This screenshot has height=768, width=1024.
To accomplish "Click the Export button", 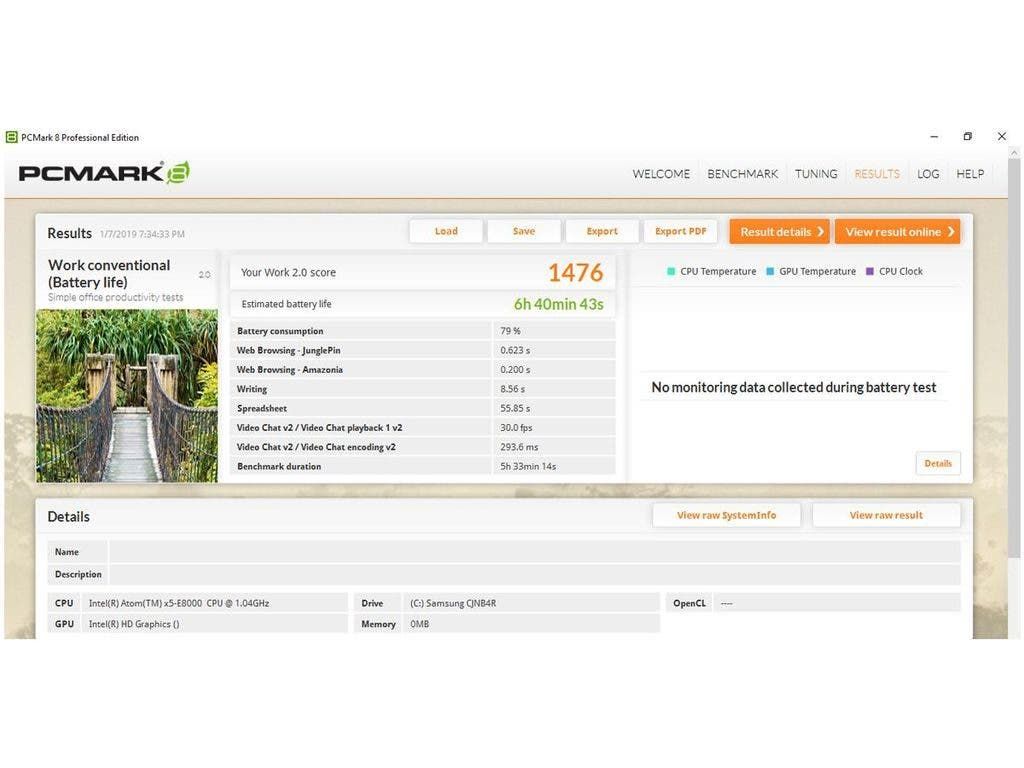I will tap(601, 231).
